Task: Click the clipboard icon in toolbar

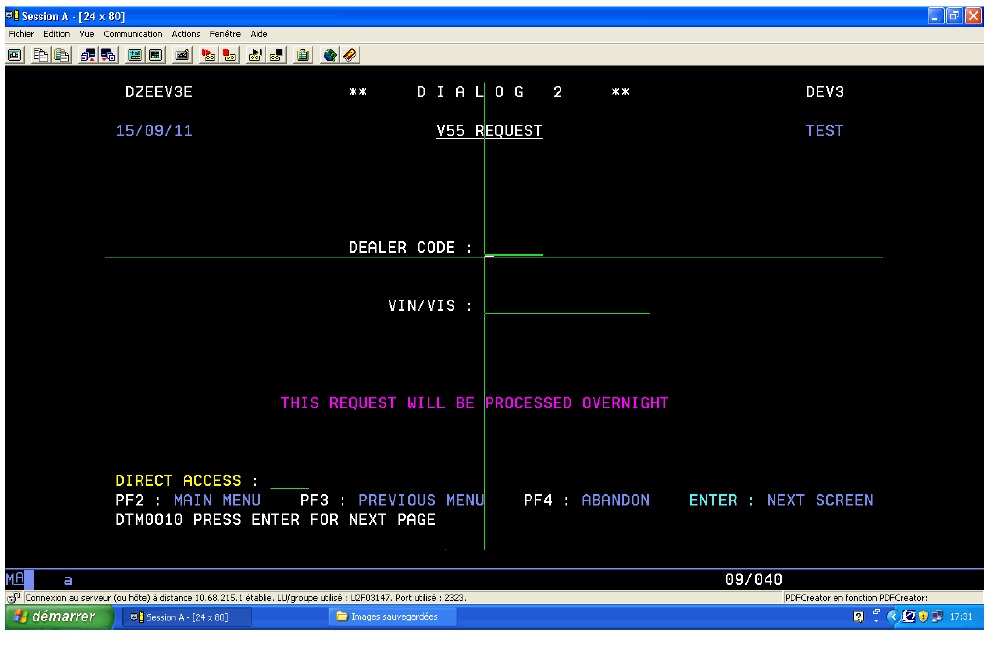Action: coord(301,54)
